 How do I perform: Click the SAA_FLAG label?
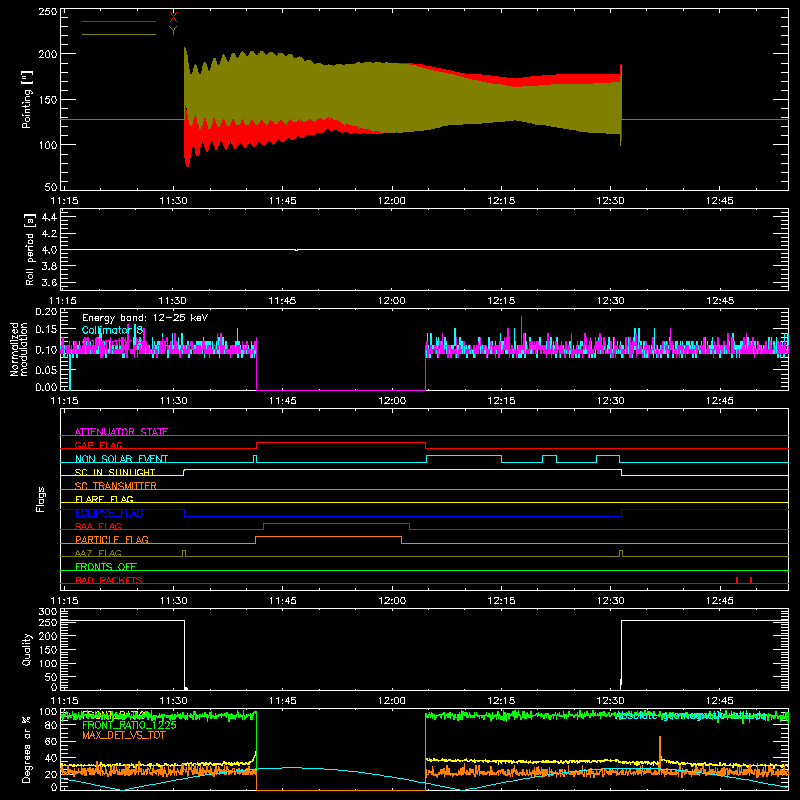(x=98, y=526)
